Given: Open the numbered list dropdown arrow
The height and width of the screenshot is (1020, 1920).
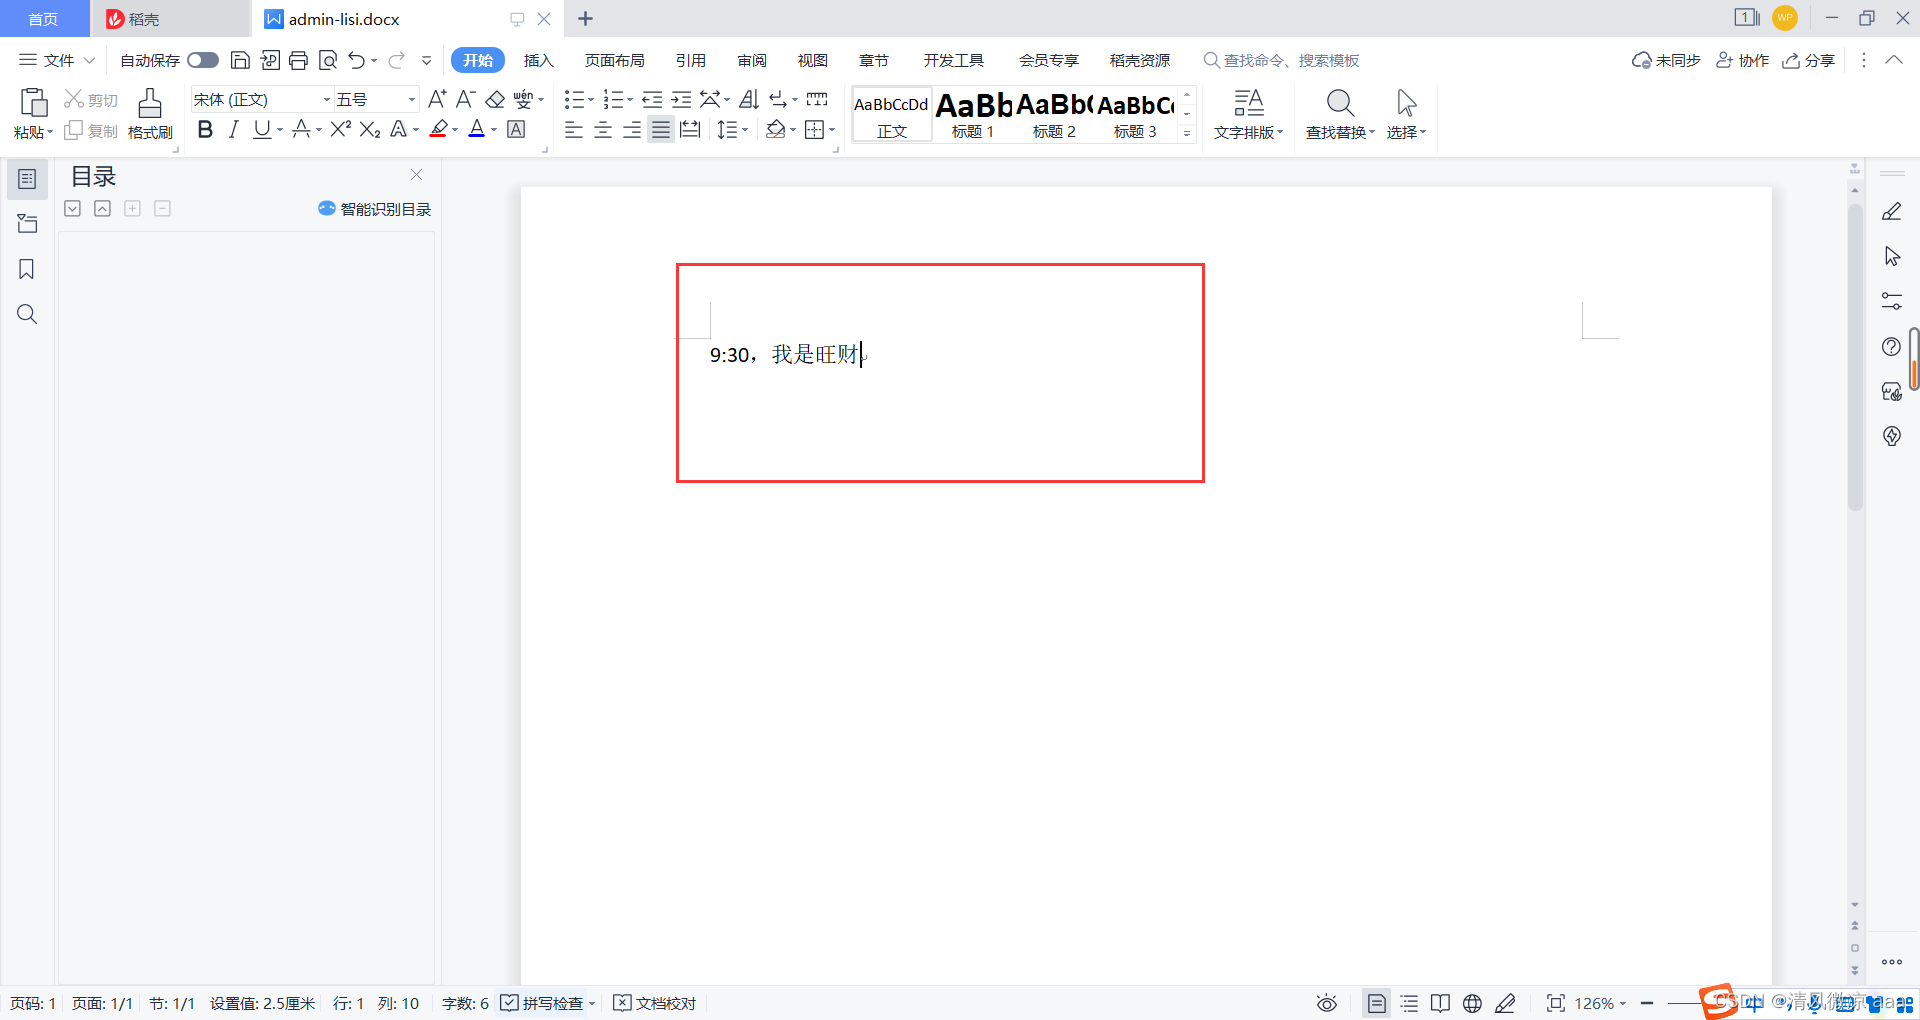Looking at the screenshot, I should point(630,100).
